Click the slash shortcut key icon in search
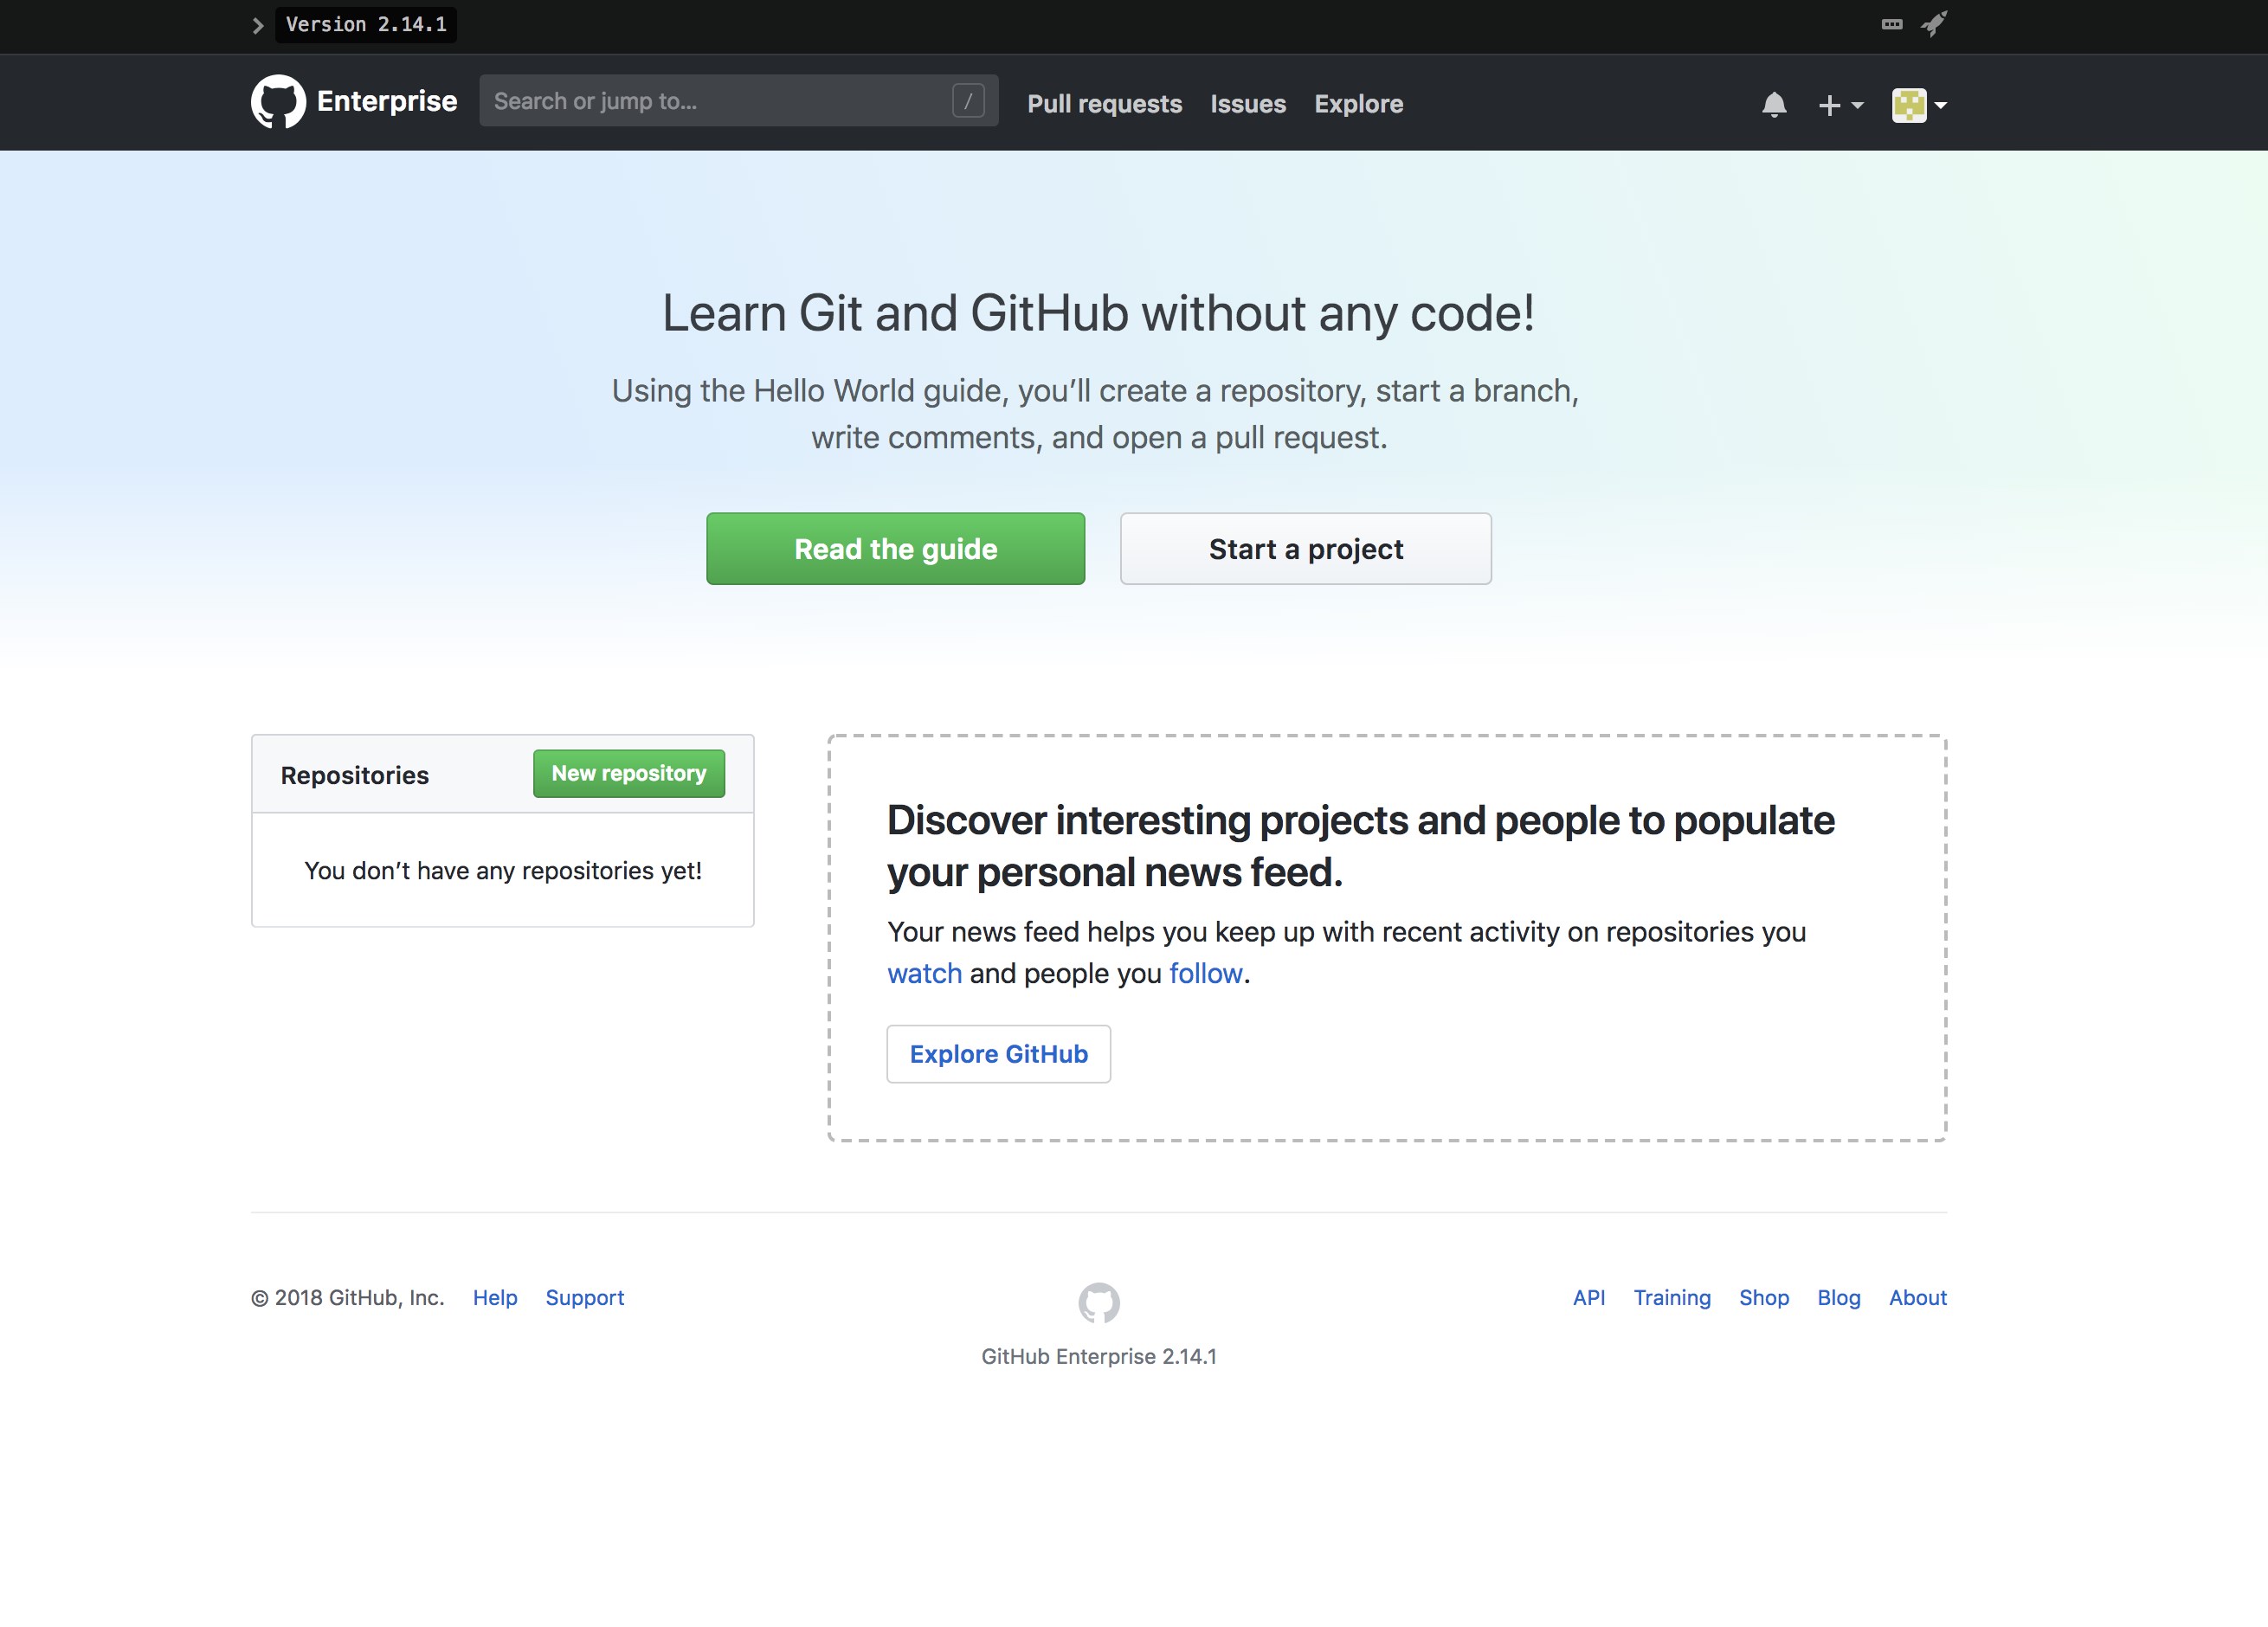This screenshot has height=1627, width=2268. [967, 101]
